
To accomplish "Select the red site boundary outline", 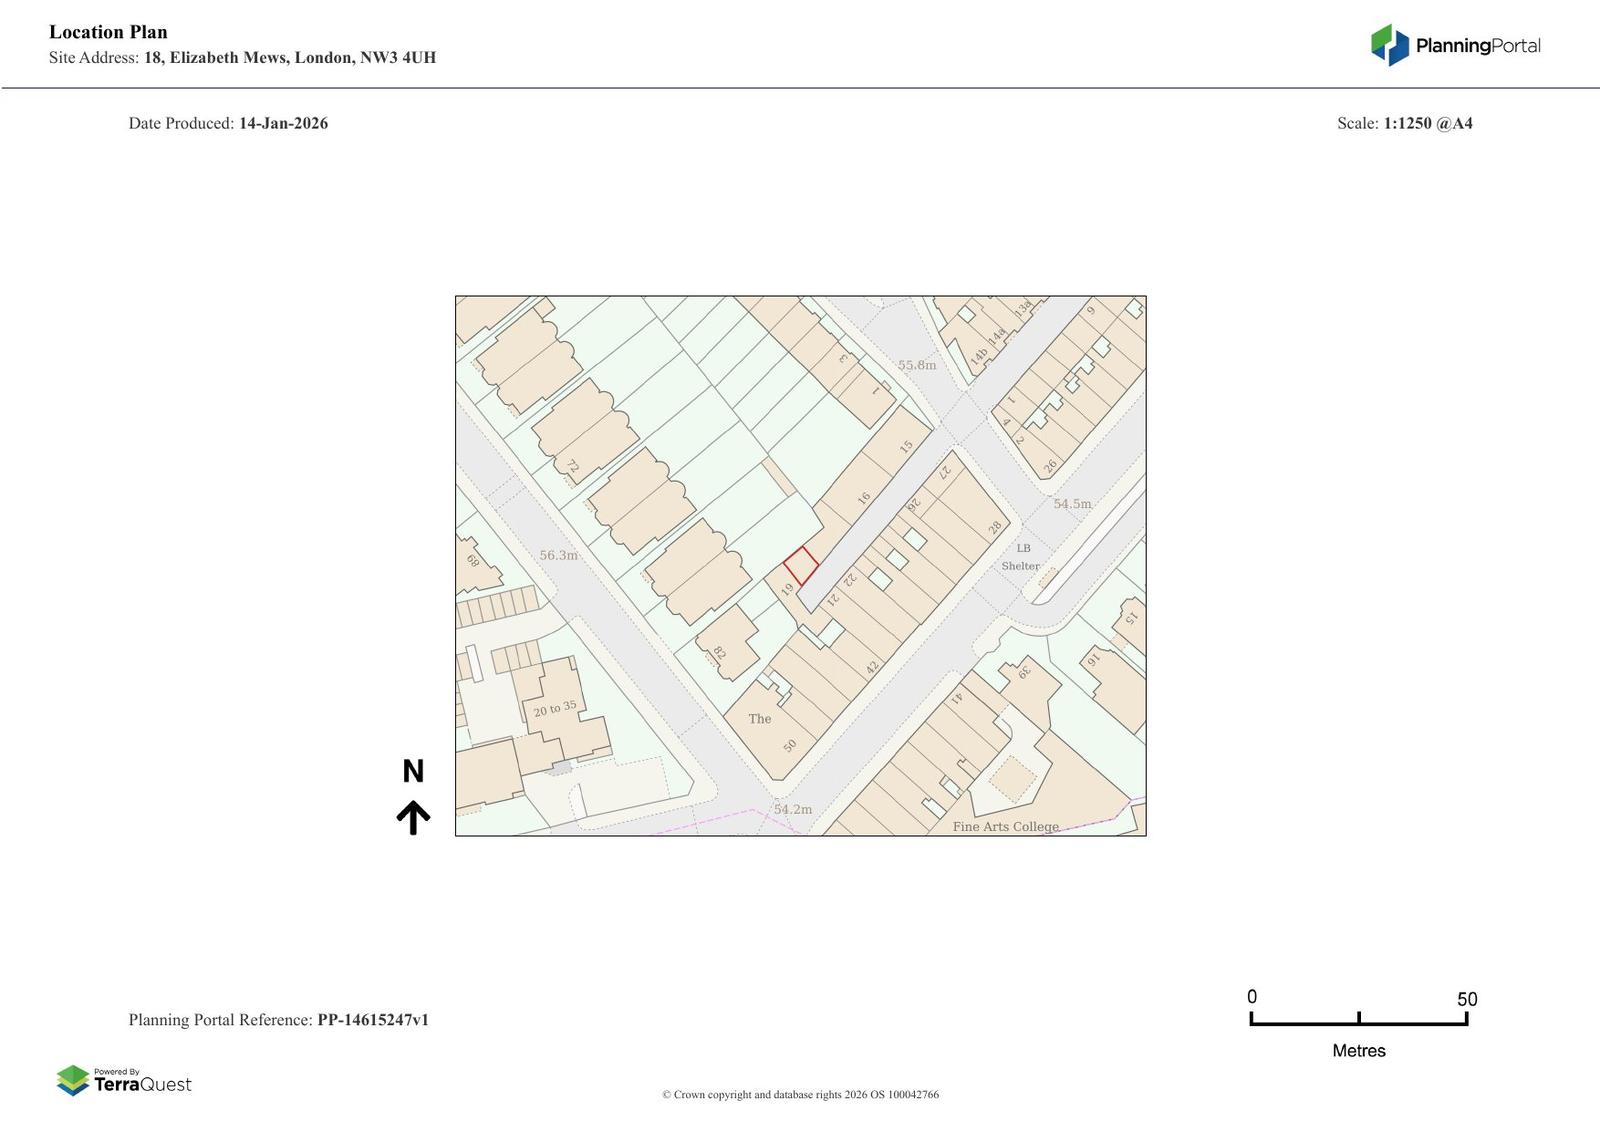I will point(800,566).
